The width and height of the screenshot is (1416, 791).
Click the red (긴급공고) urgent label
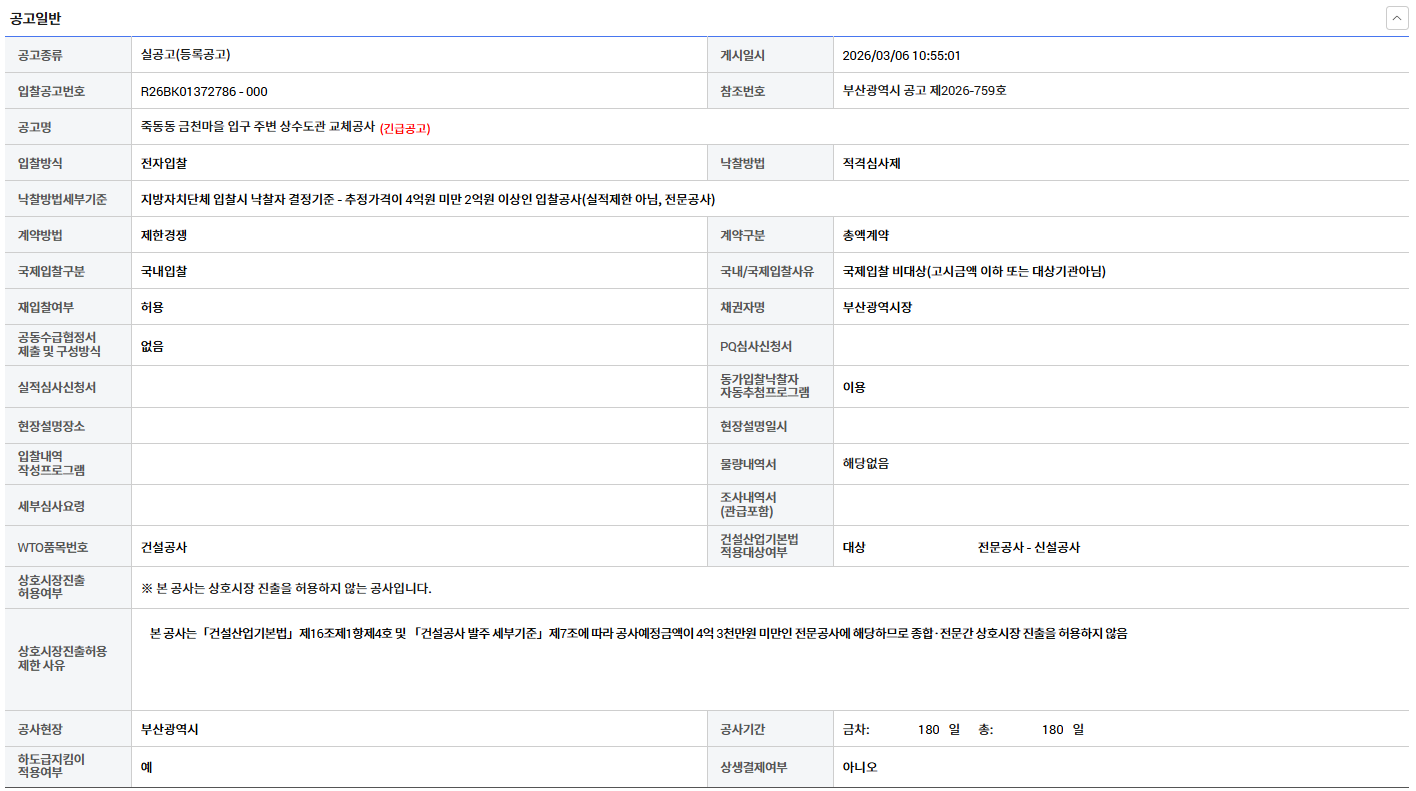click(405, 128)
